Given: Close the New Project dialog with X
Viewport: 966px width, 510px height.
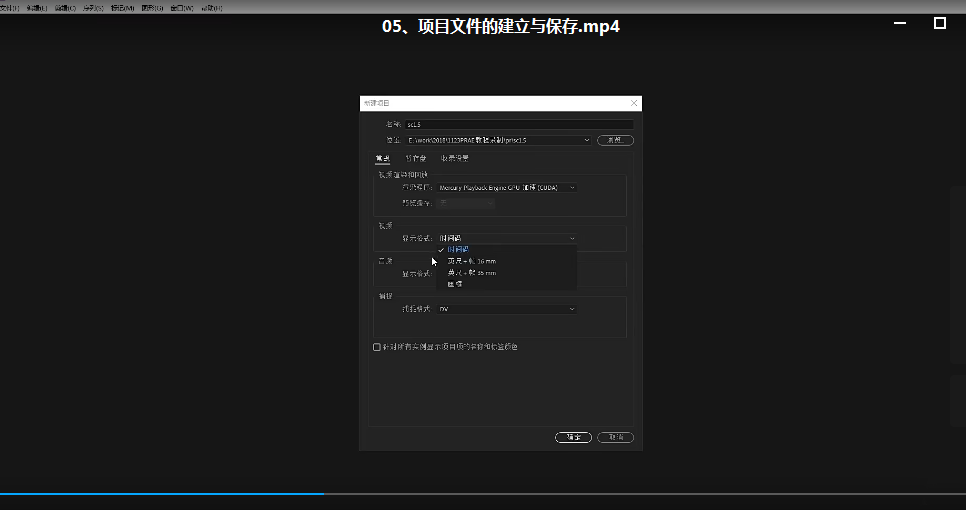Looking at the screenshot, I should 634,103.
